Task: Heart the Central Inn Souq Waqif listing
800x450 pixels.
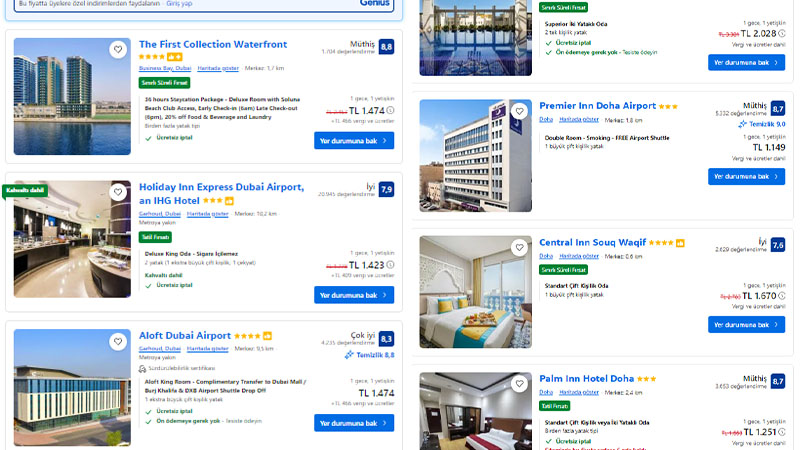Action: [521, 247]
